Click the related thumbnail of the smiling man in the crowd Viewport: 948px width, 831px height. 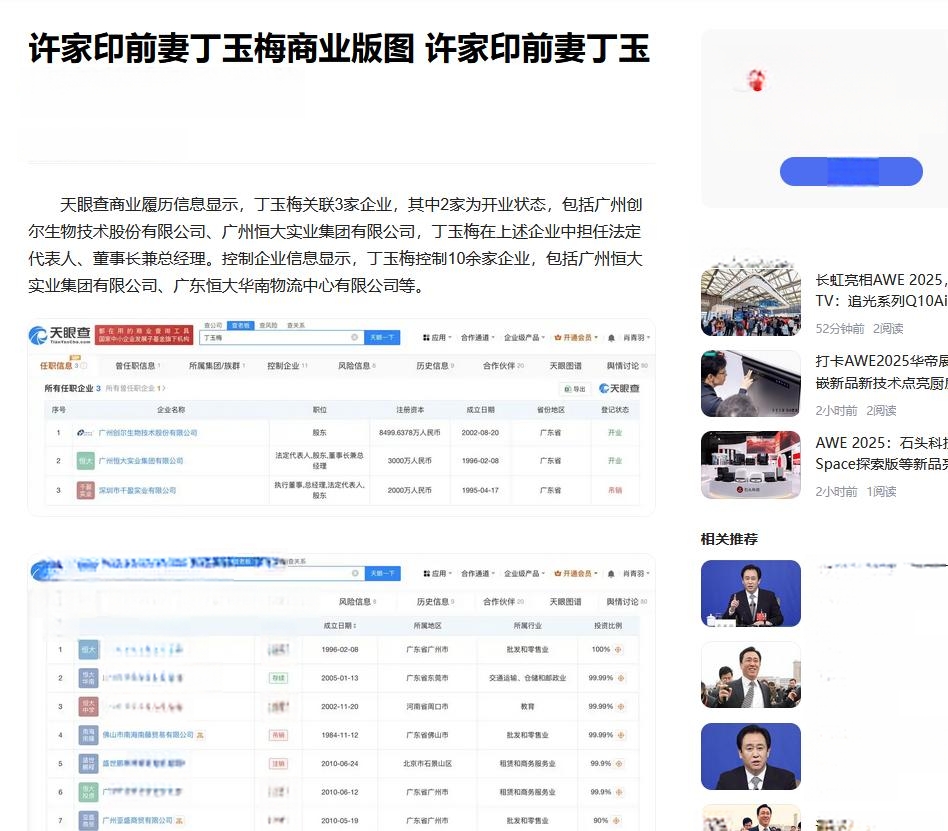(x=751, y=675)
